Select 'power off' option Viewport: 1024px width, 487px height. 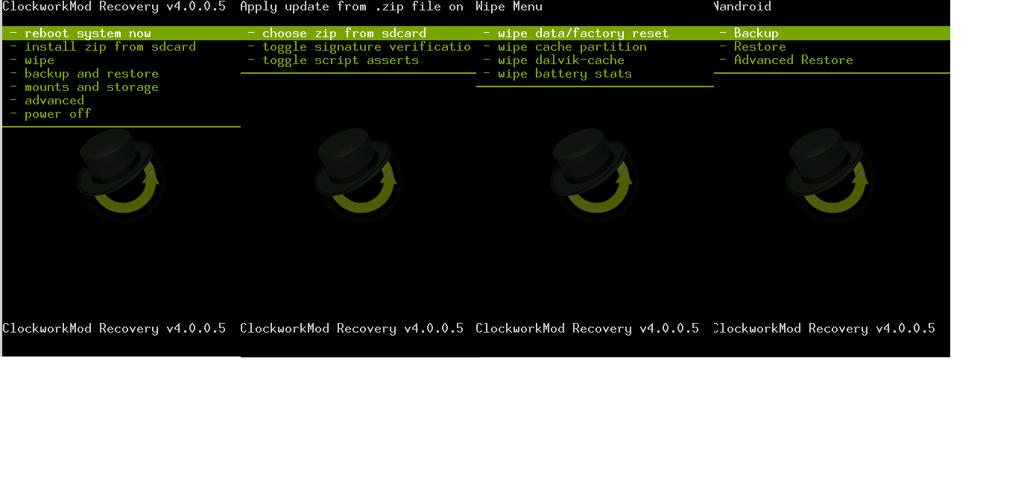57,114
